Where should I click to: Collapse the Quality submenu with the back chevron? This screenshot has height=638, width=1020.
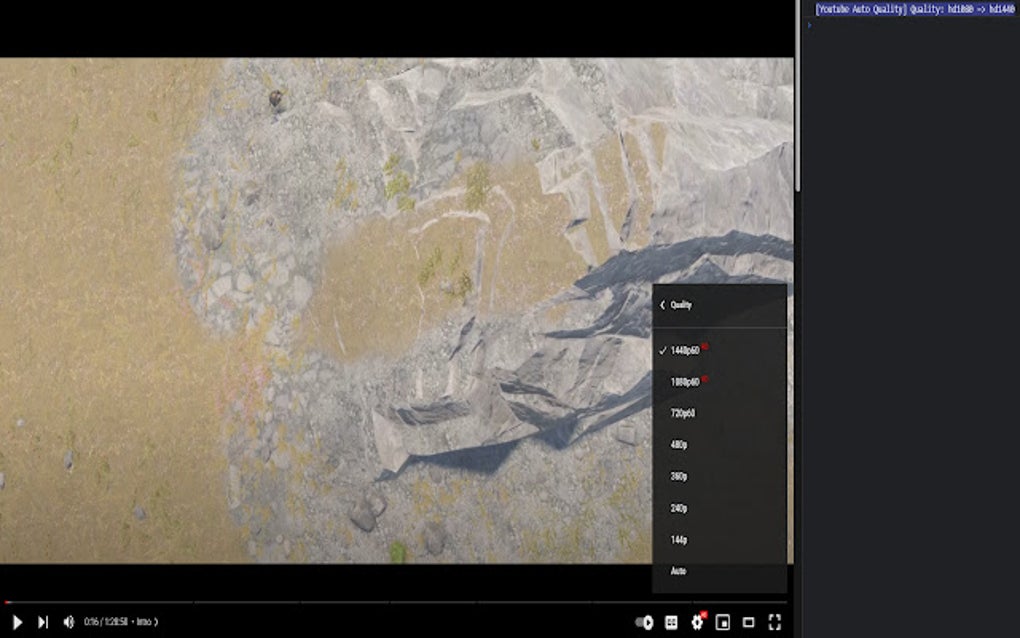click(x=662, y=304)
